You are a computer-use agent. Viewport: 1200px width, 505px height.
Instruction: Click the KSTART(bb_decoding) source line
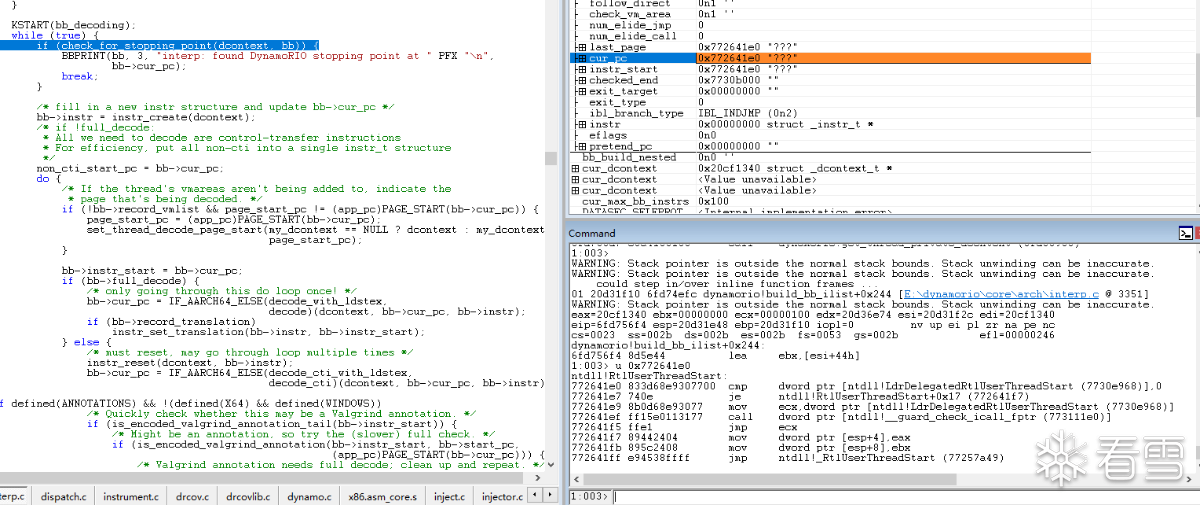(x=74, y=23)
